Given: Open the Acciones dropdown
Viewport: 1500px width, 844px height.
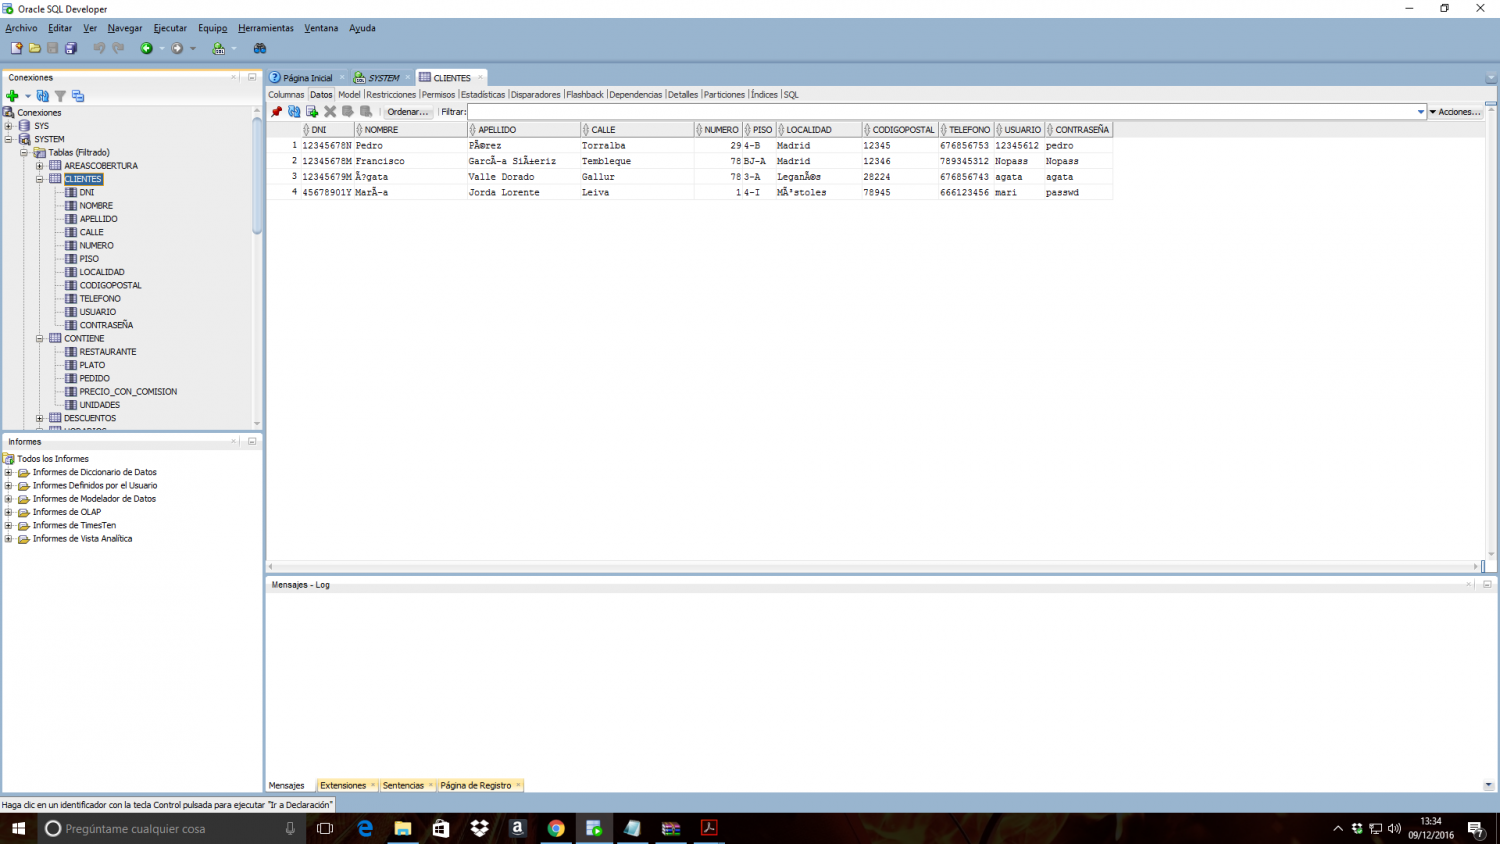Looking at the screenshot, I should 1455,112.
